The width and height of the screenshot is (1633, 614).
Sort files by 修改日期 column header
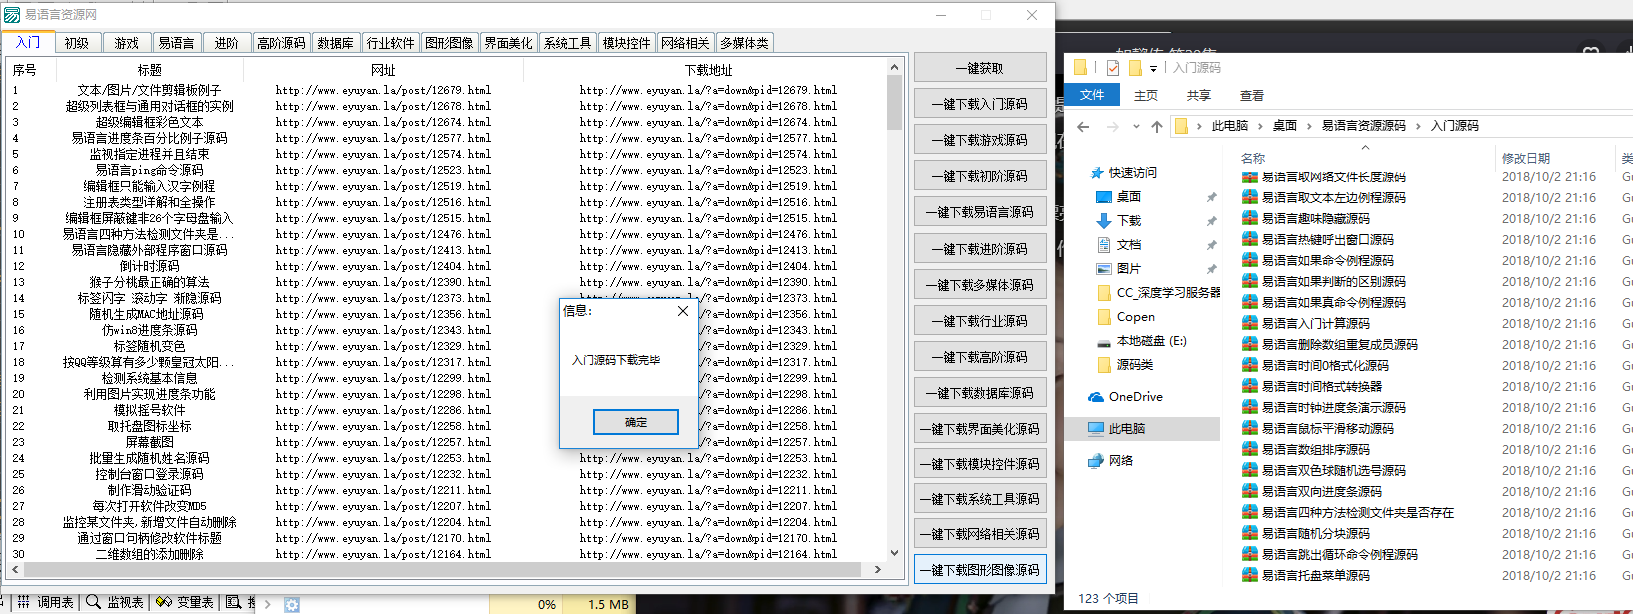coord(1525,158)
